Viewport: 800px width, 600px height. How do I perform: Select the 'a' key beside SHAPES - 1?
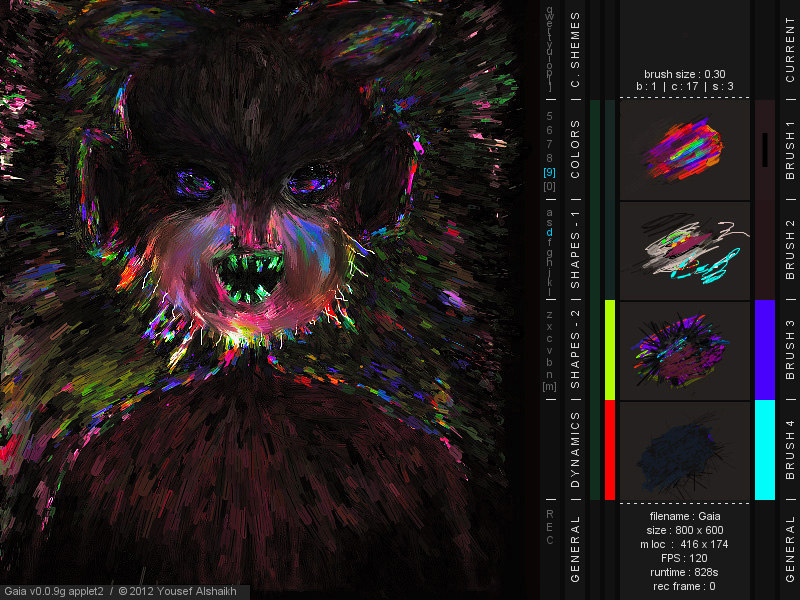click(549, 212)
